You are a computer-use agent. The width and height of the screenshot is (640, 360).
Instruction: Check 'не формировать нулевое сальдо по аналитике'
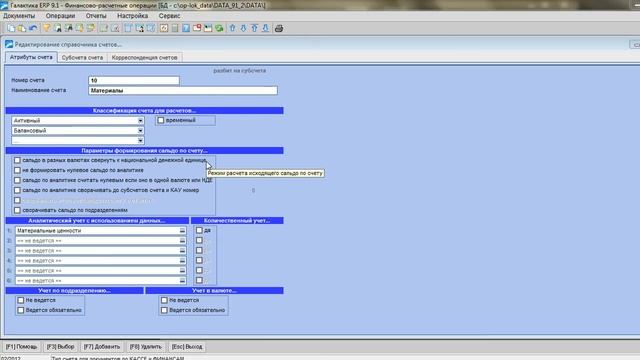[17, 170]
